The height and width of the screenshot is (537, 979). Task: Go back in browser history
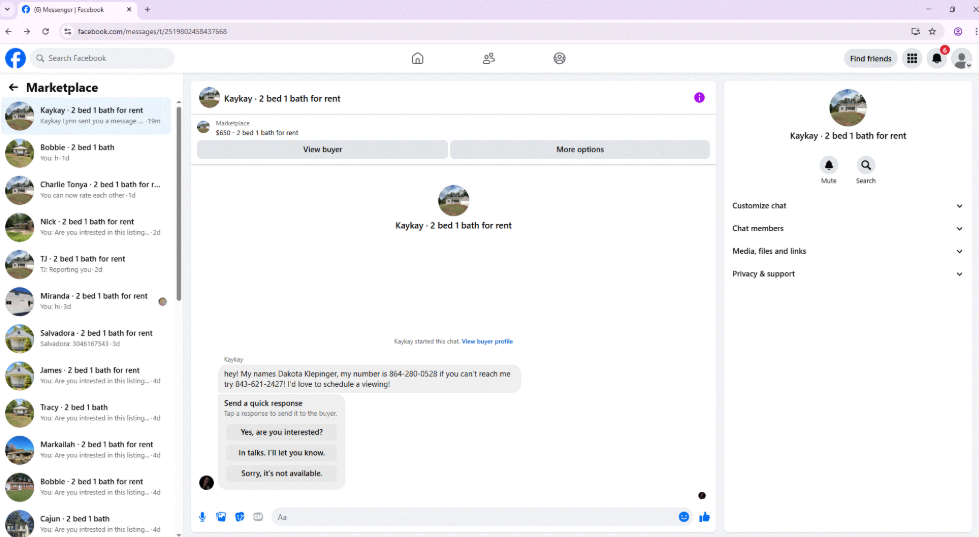[8, 31]
